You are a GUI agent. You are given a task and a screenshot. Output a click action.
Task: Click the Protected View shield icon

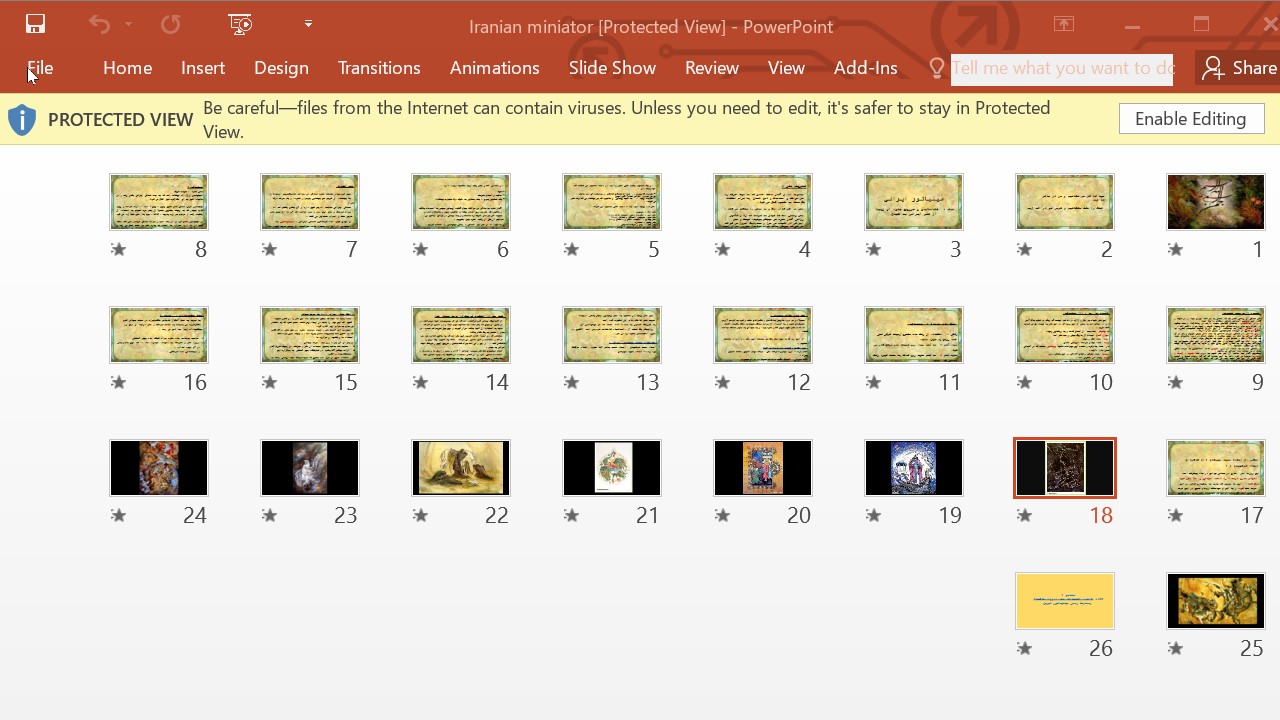(x=22, y=120)
